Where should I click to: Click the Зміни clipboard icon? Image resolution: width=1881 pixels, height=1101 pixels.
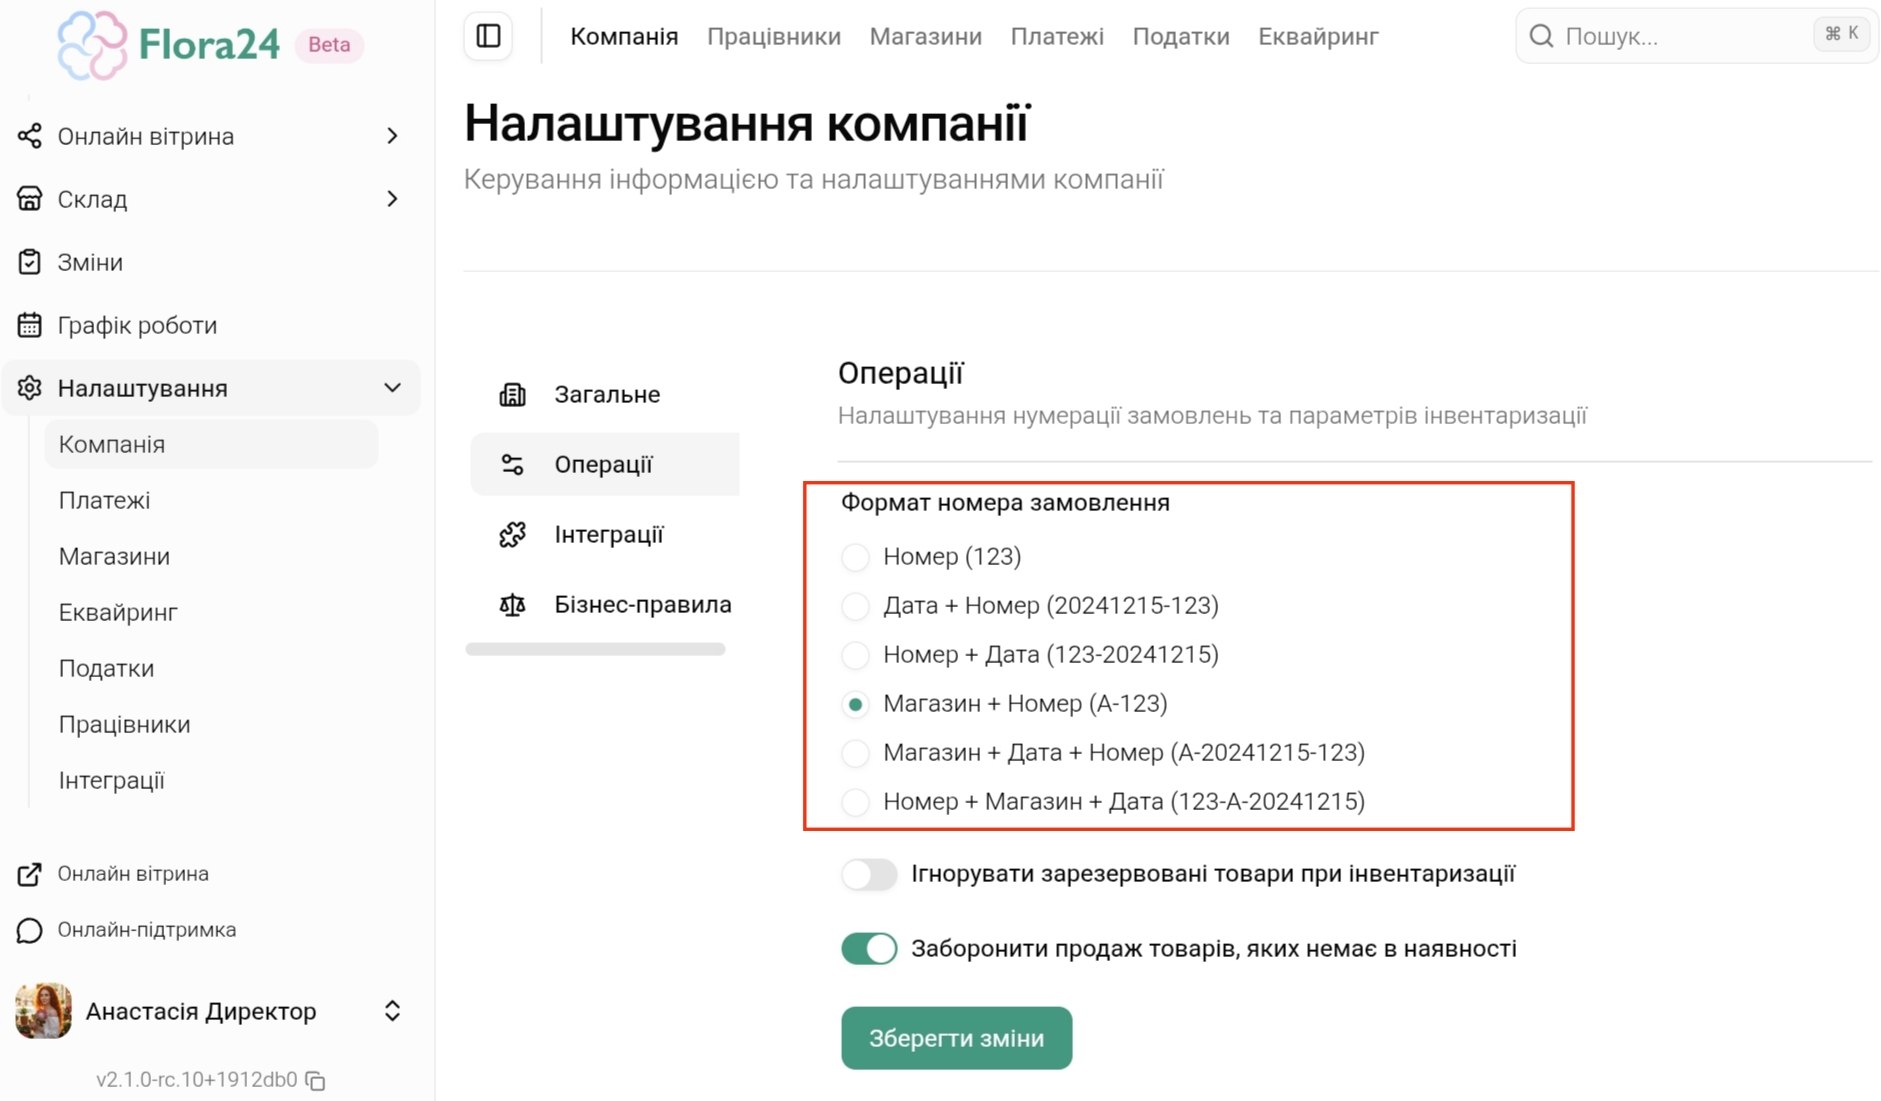pos(29,262)
